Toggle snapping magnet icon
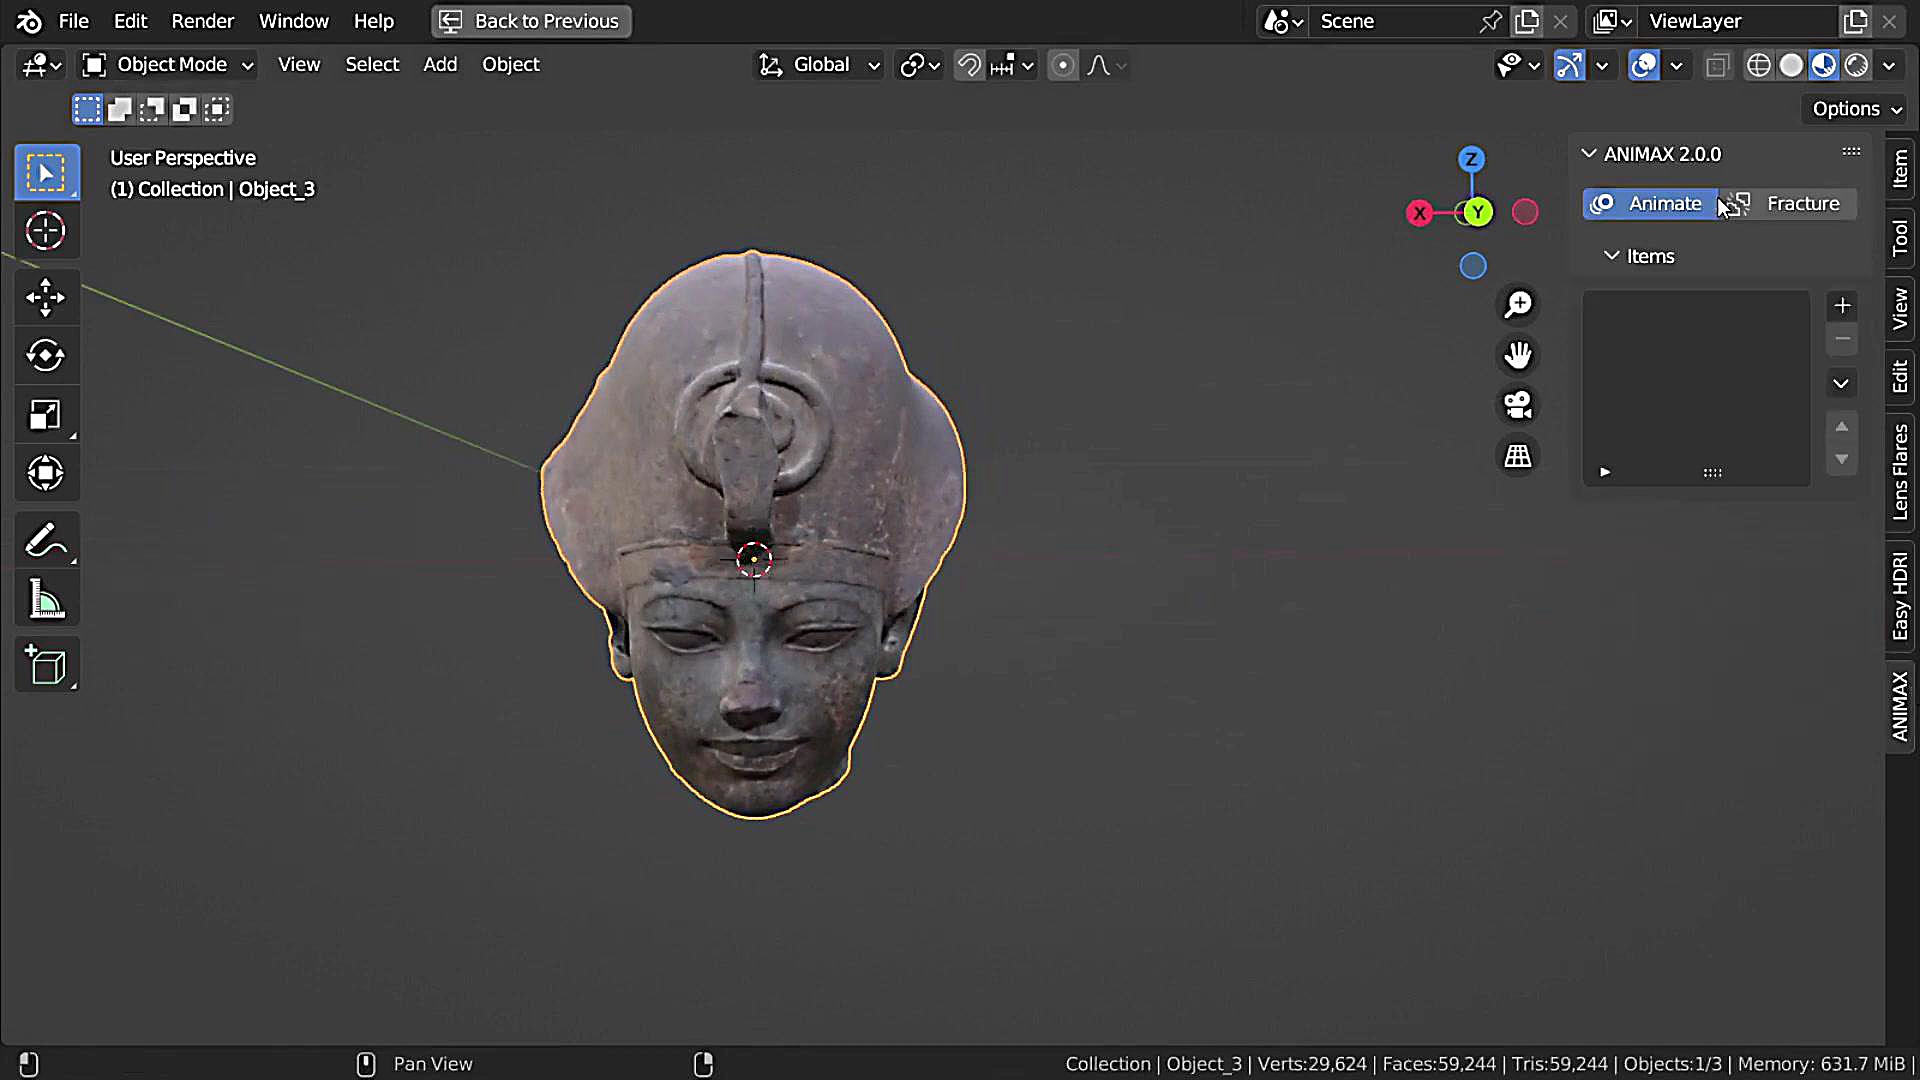Viewport: 1920px width, 1080px height. pos(969,65)
